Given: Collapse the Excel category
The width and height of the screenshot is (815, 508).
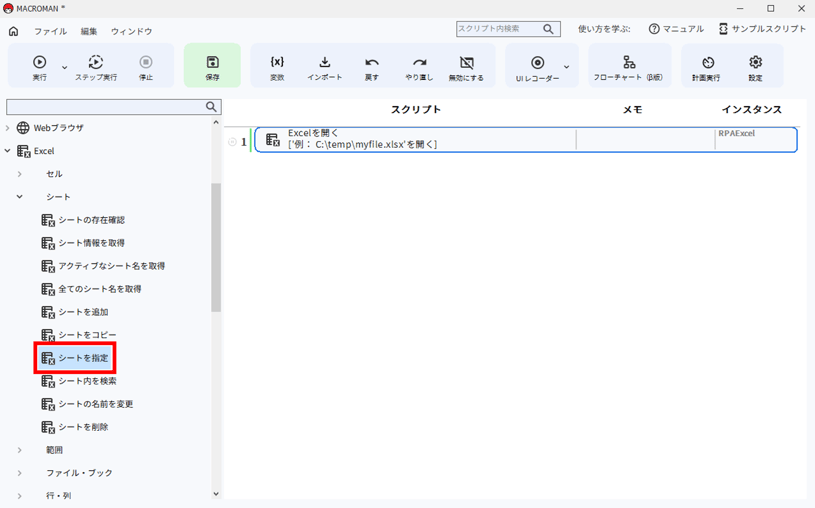Looking at the screenshot, I should pyautogui.click(x=7, y=151).
